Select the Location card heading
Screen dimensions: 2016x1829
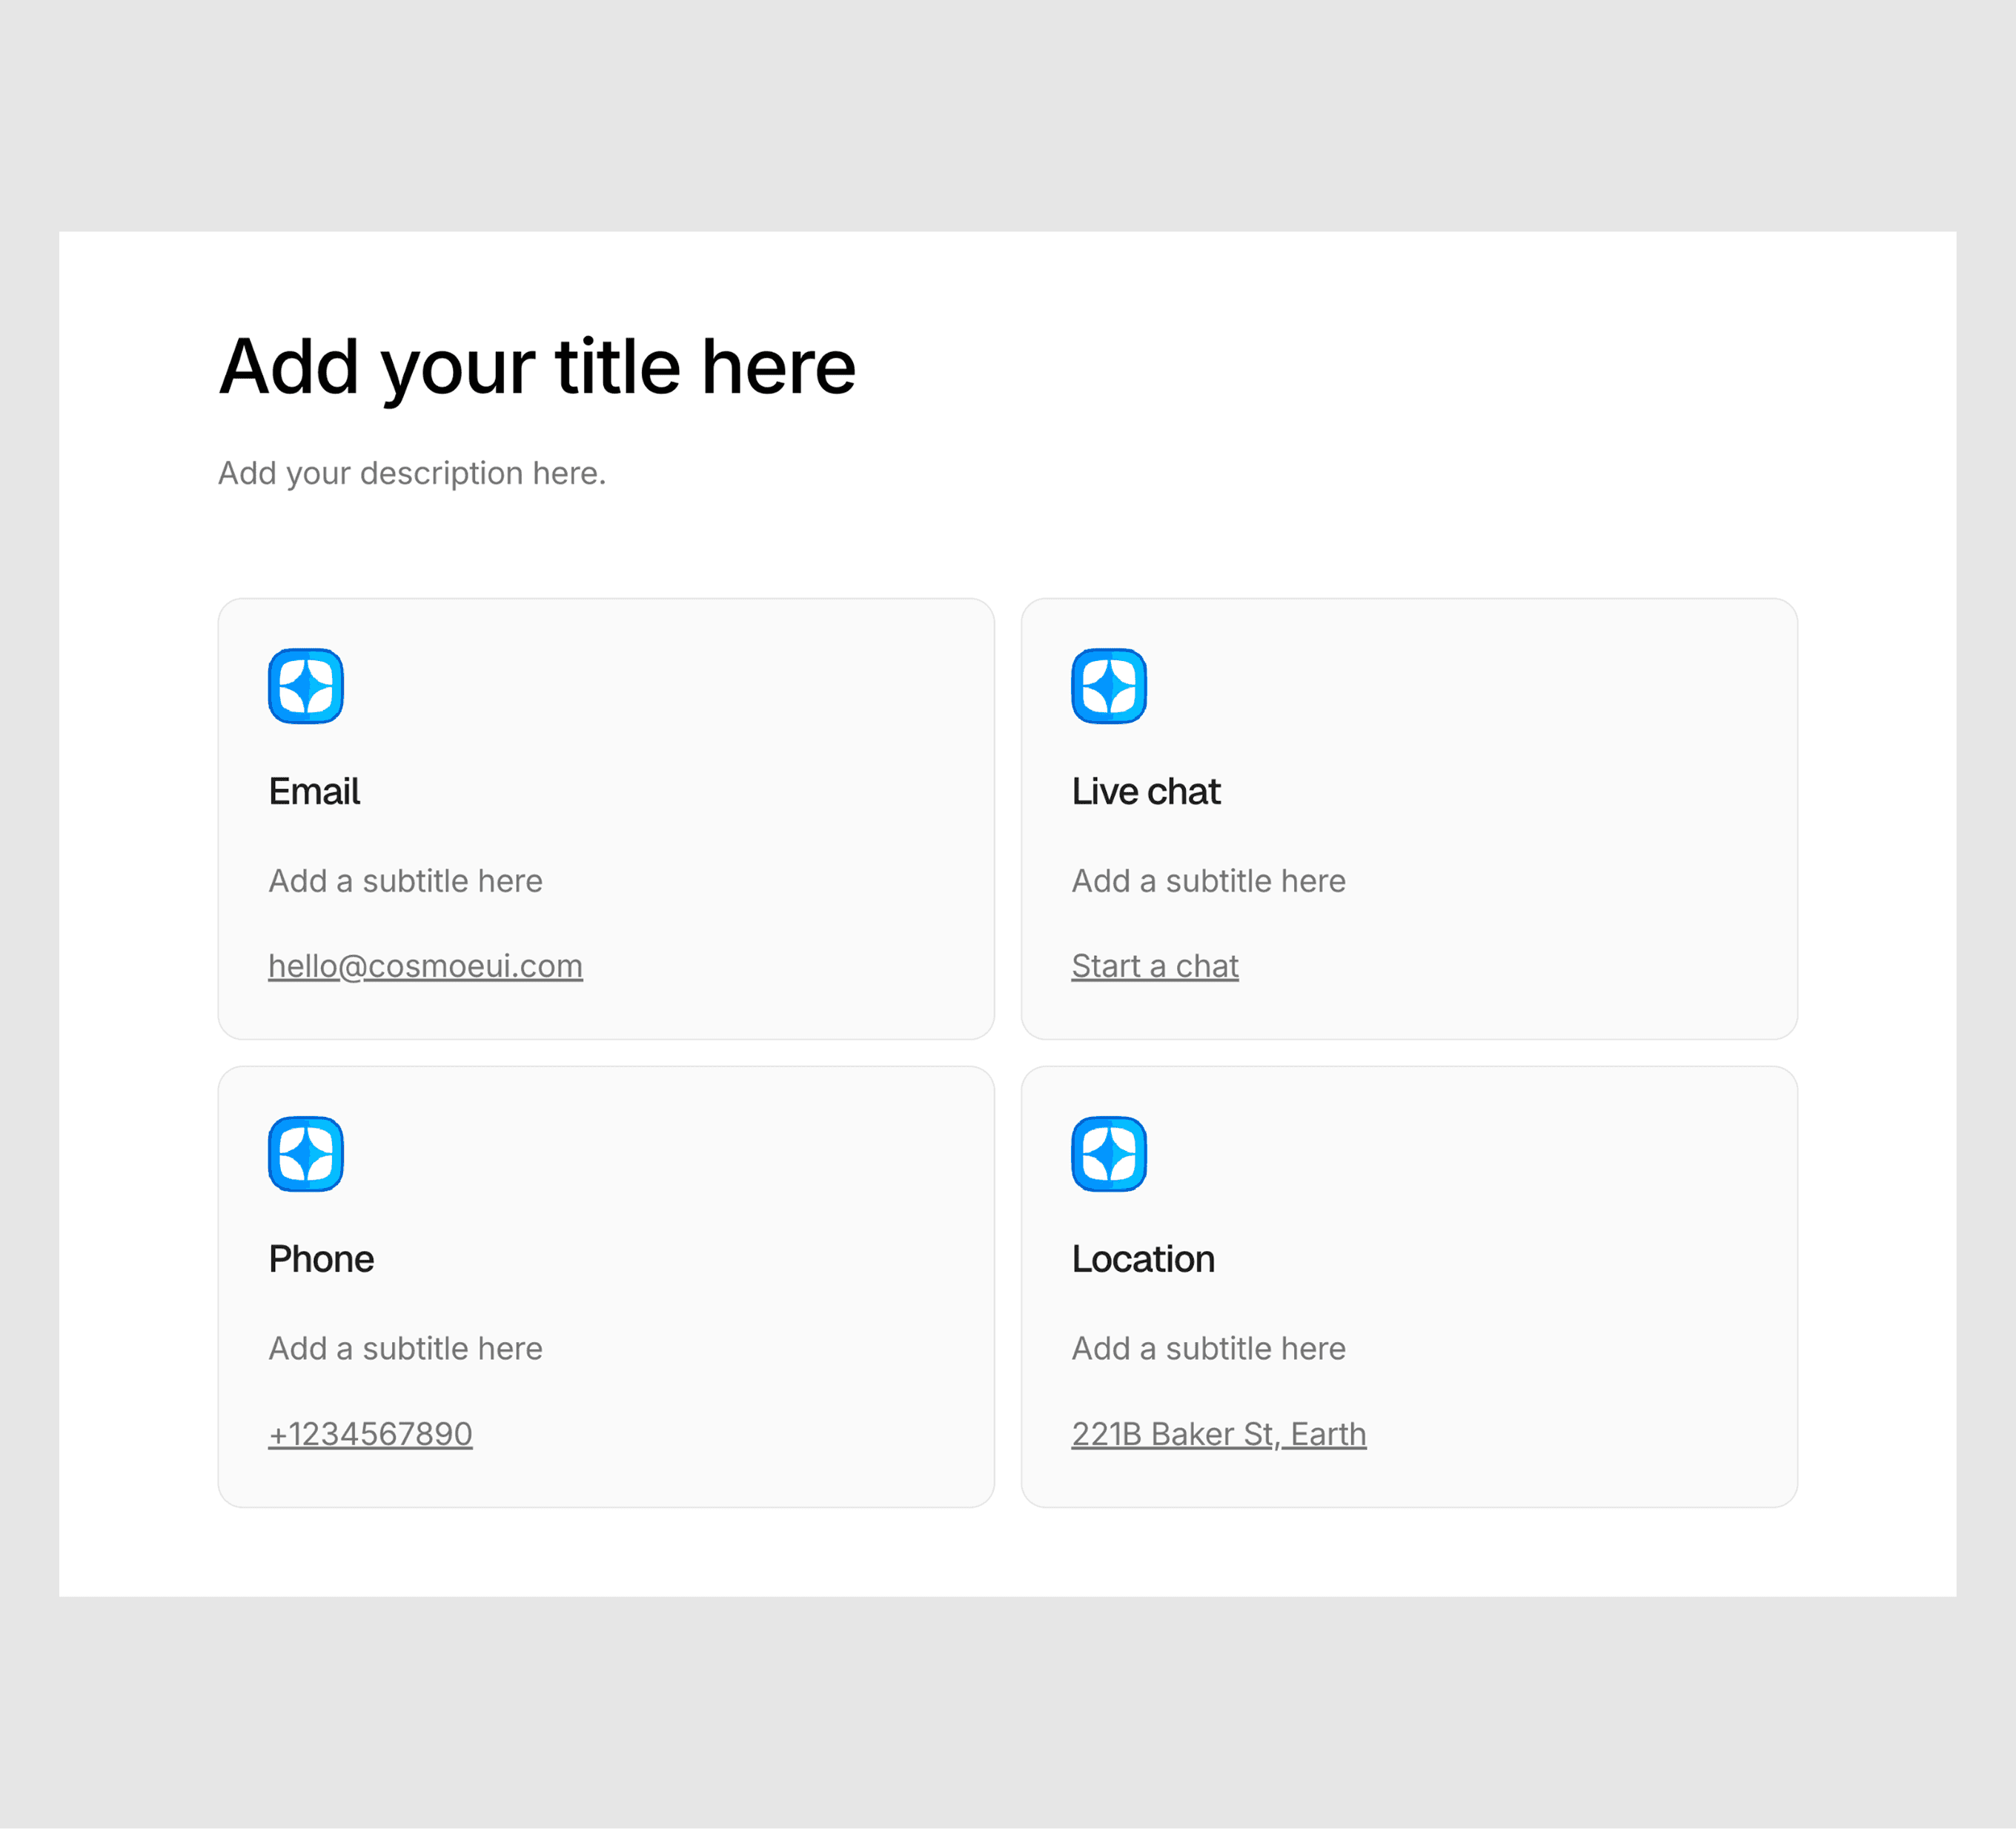click(1143, 1259)
